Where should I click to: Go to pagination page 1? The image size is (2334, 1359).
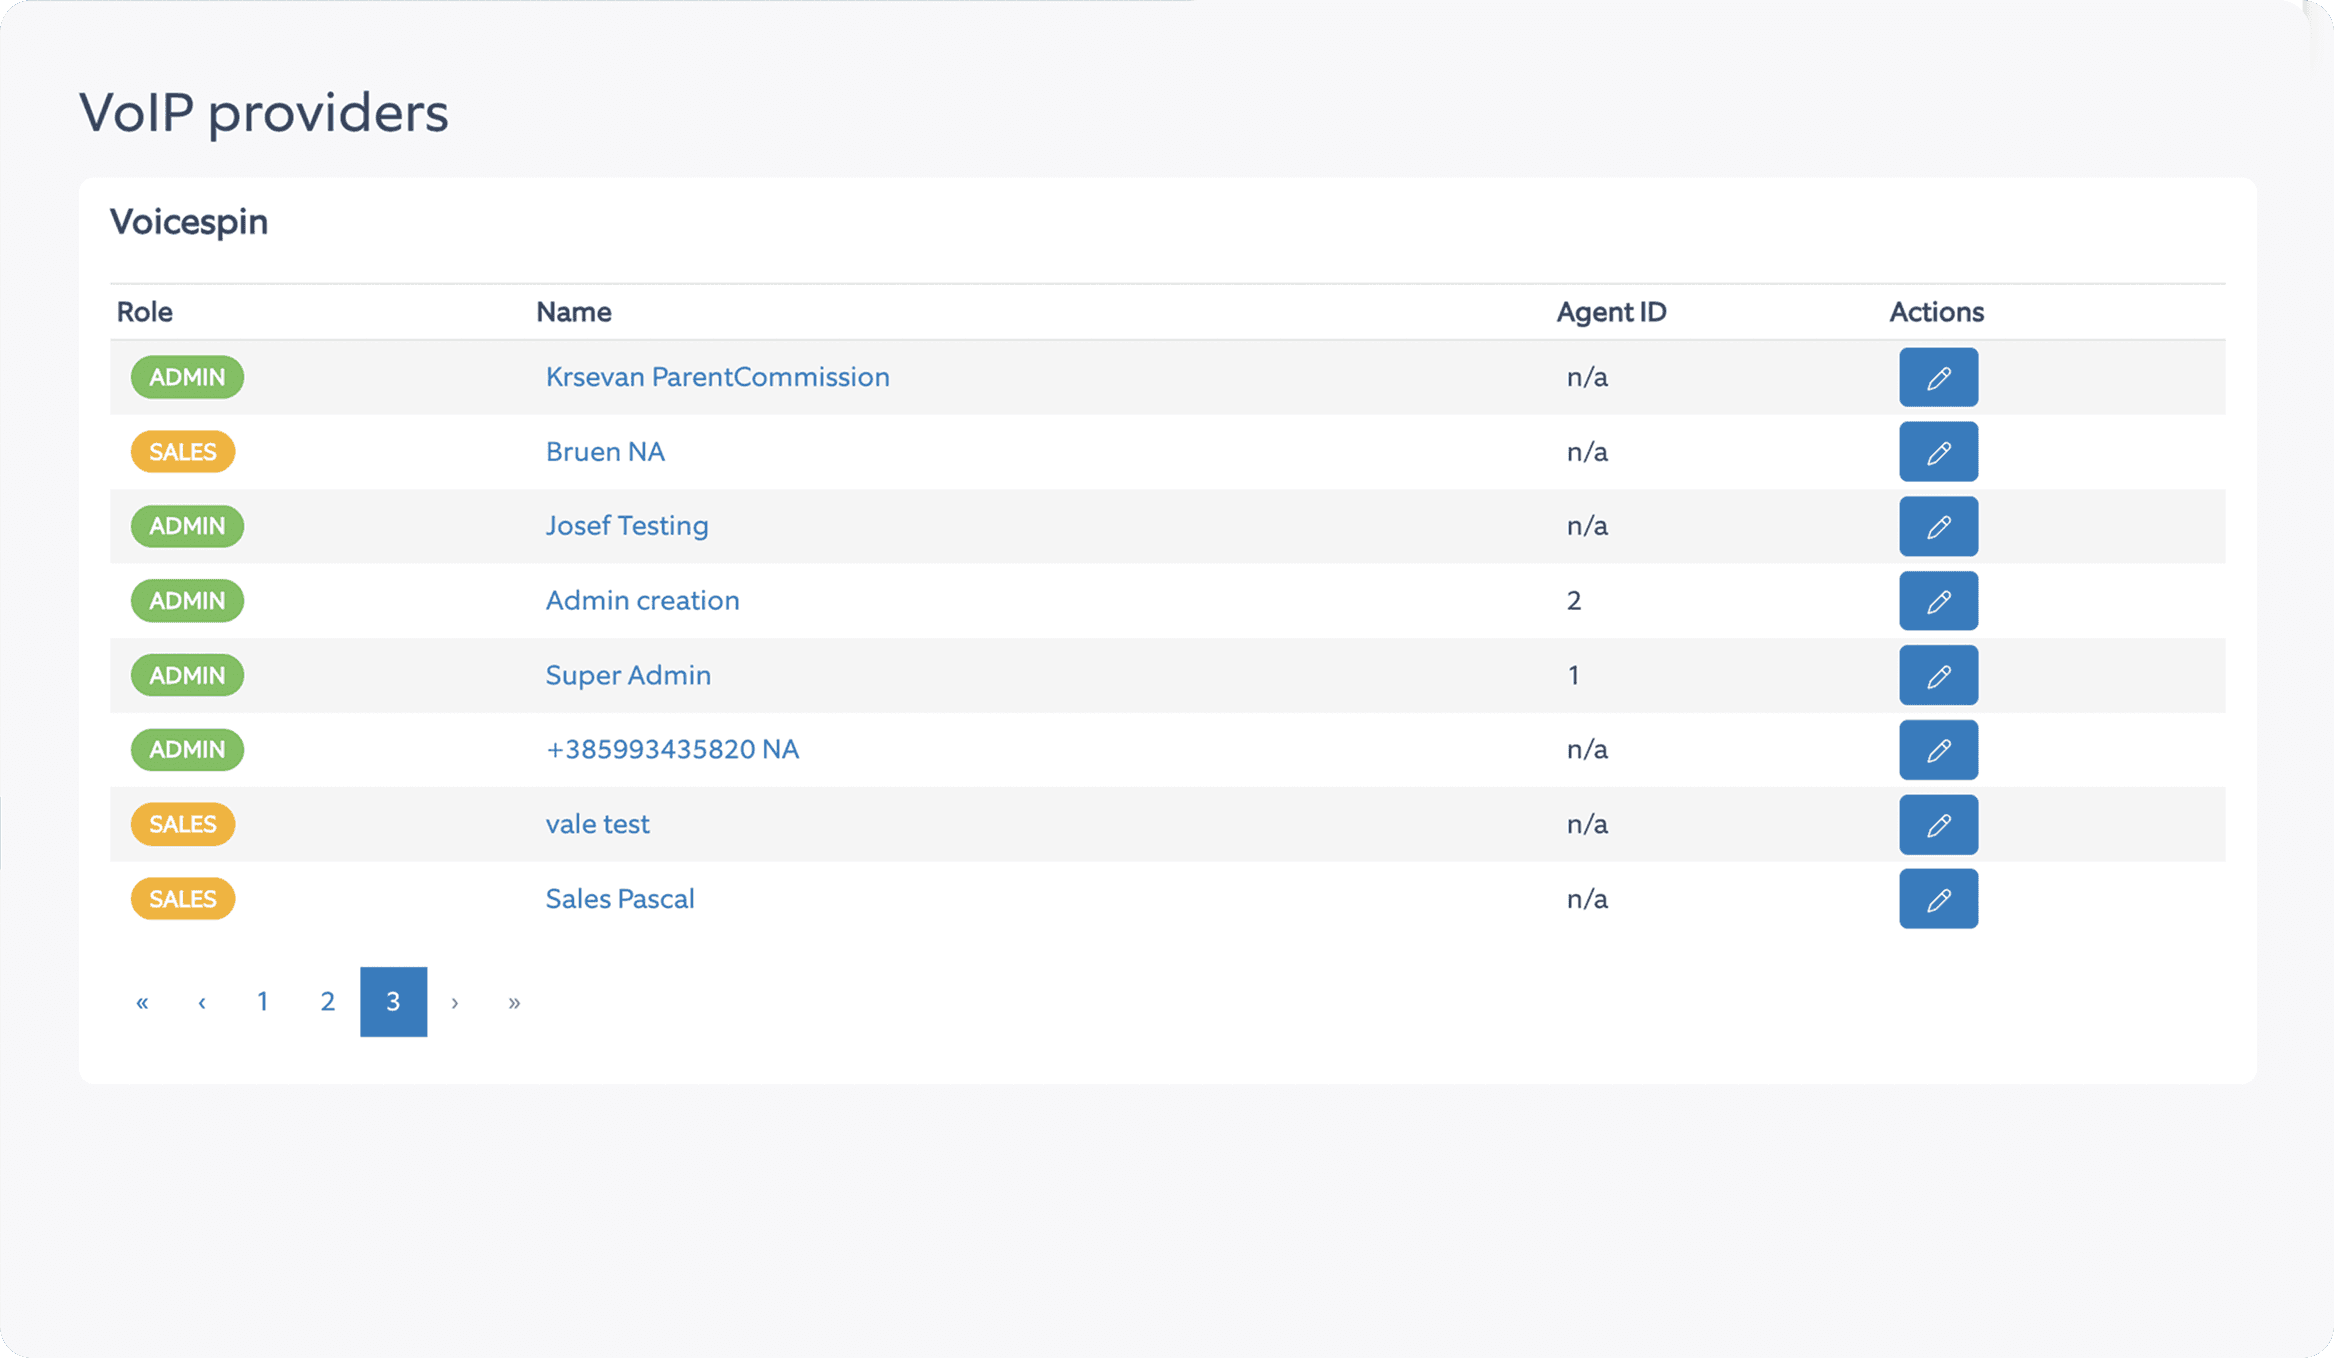pos(262,1002)
